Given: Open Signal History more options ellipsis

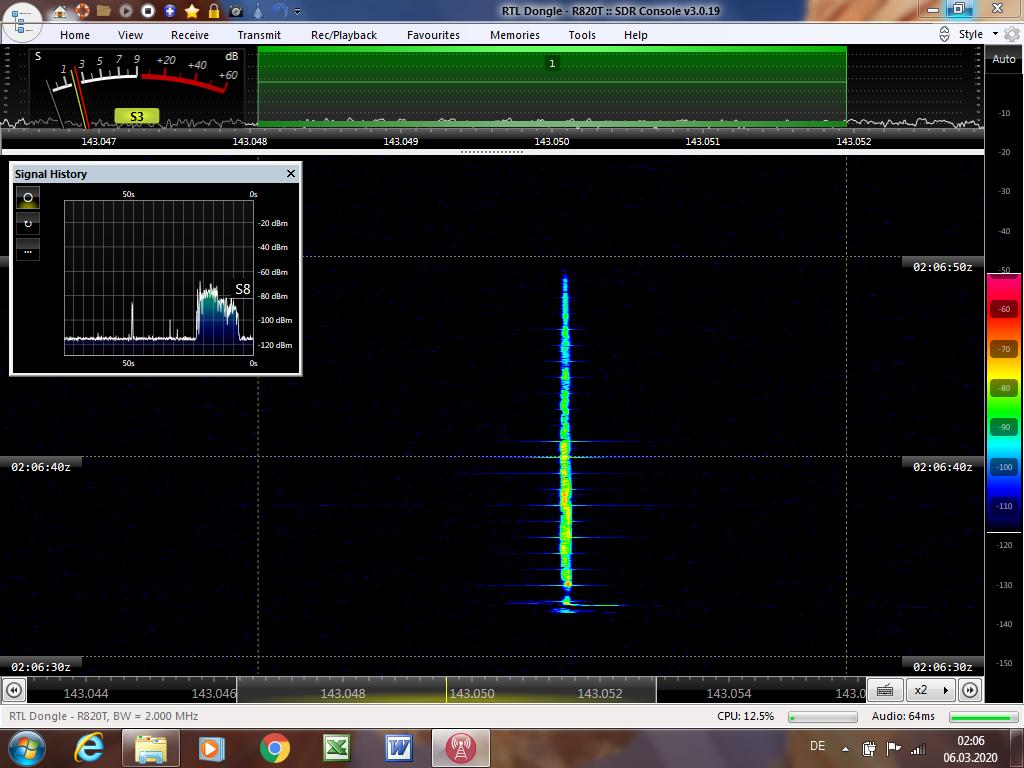Looking at the screenshot, I should (x=28, y=249).
